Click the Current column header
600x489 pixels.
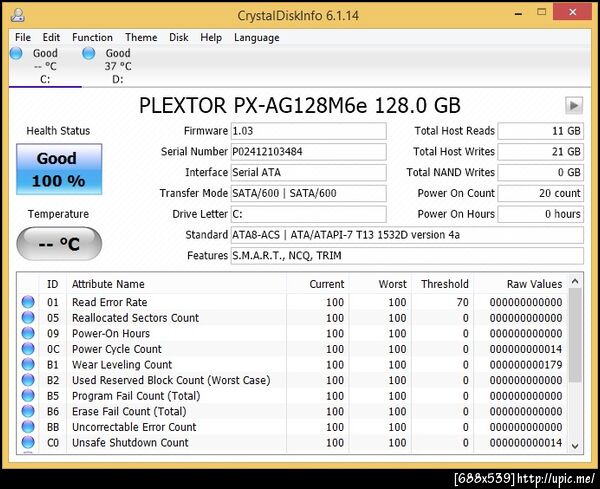point(317,284)
